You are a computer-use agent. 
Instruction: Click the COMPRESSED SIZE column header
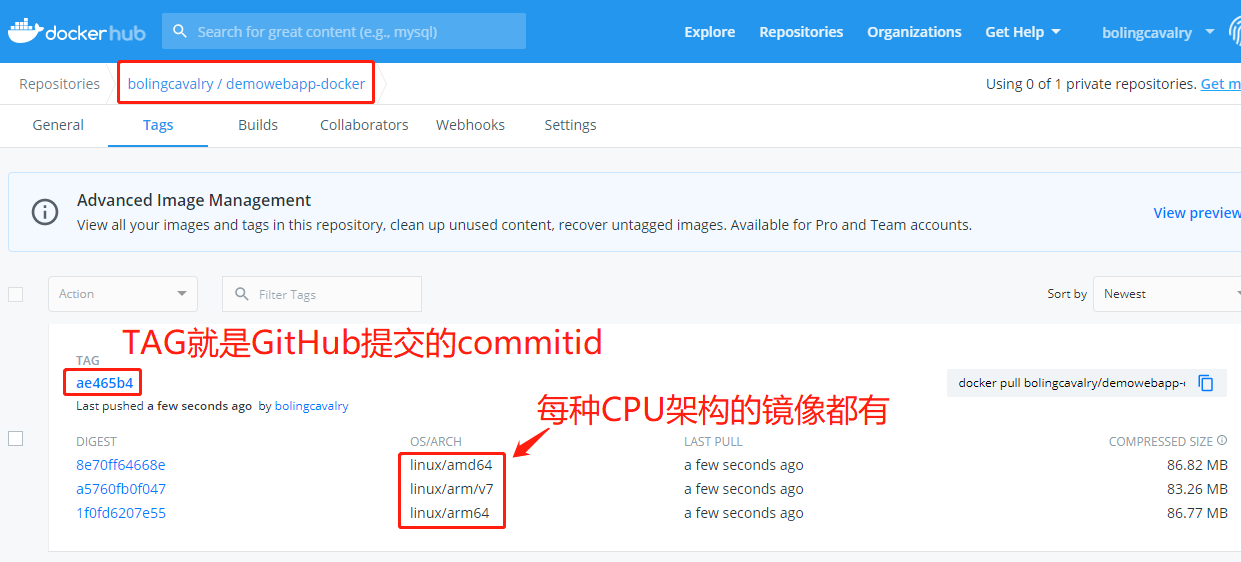point(1161,441)
